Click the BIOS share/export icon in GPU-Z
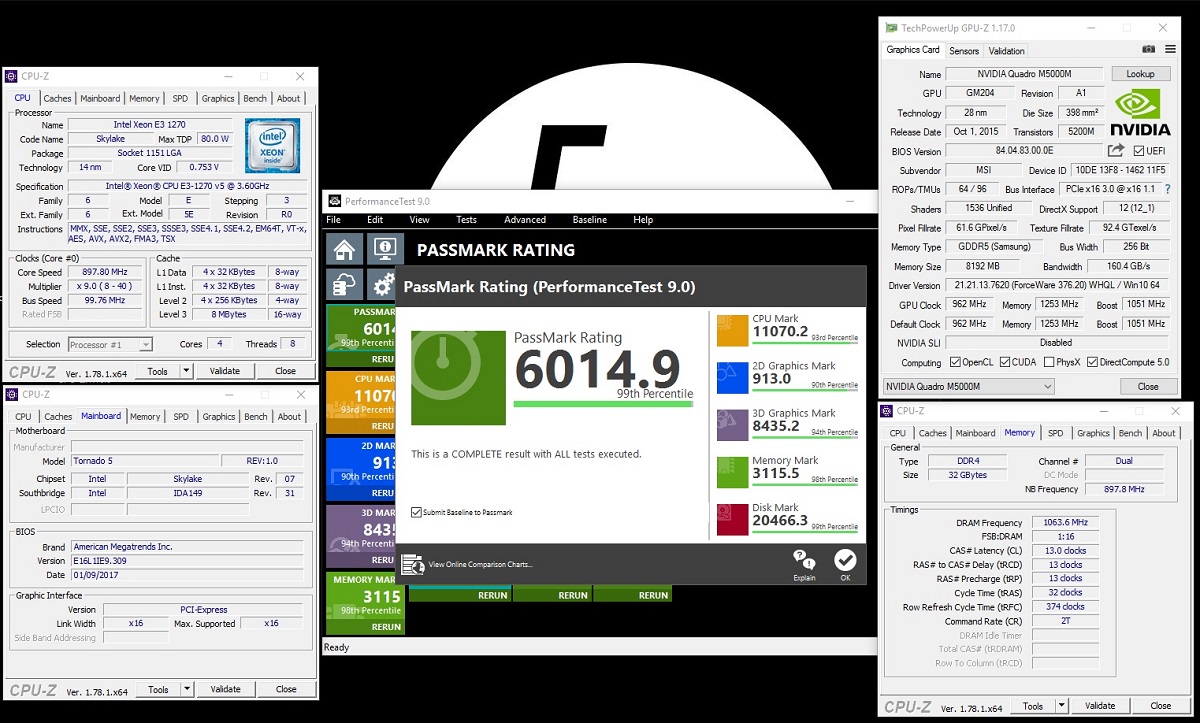 pos(1116,151)
